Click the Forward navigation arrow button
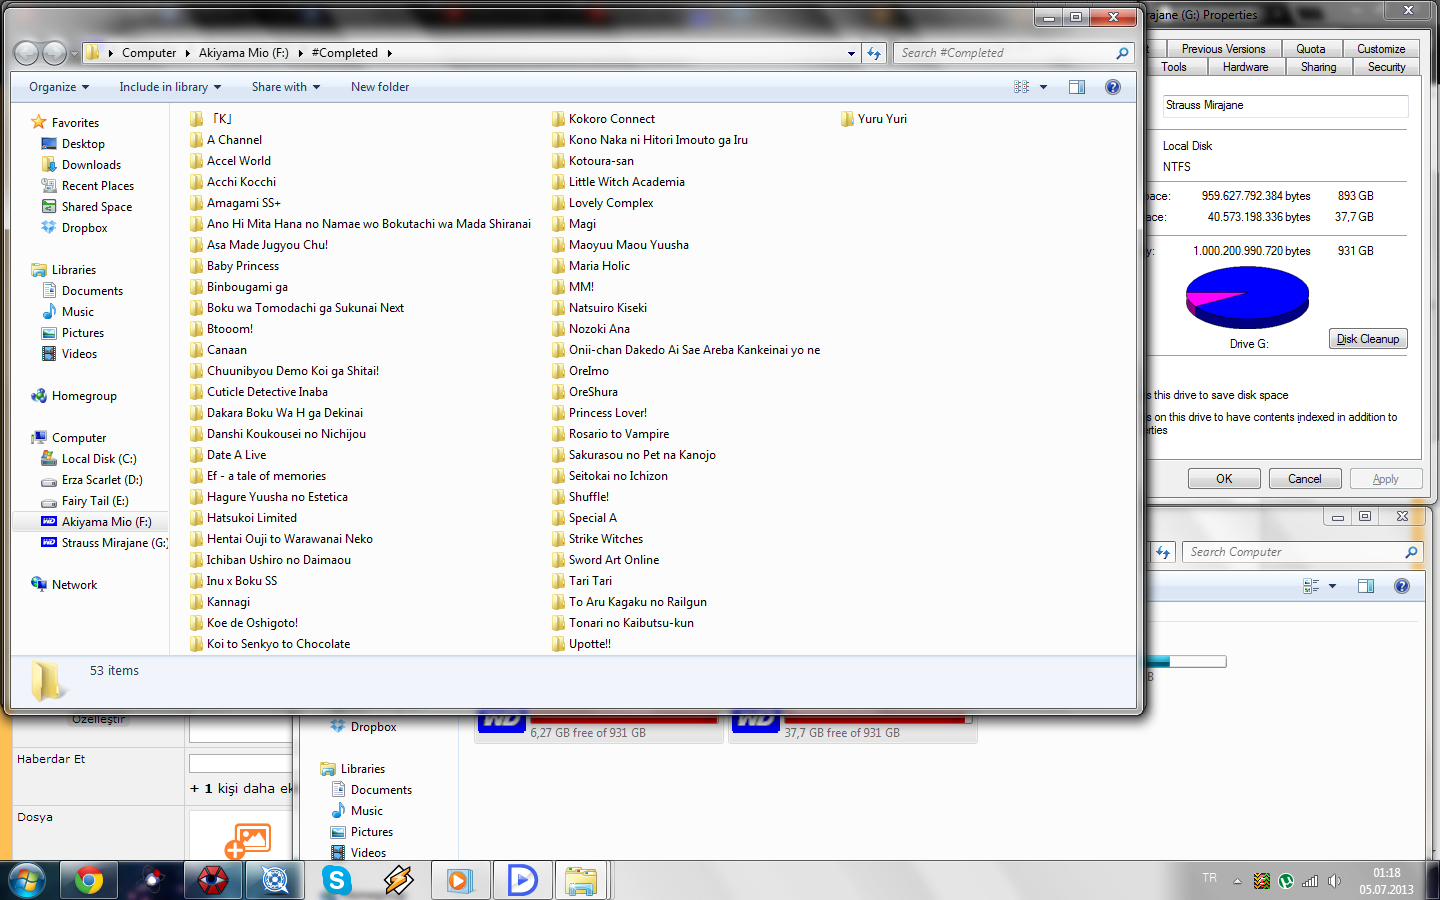 pyautogui.click(x=55, y=53)
